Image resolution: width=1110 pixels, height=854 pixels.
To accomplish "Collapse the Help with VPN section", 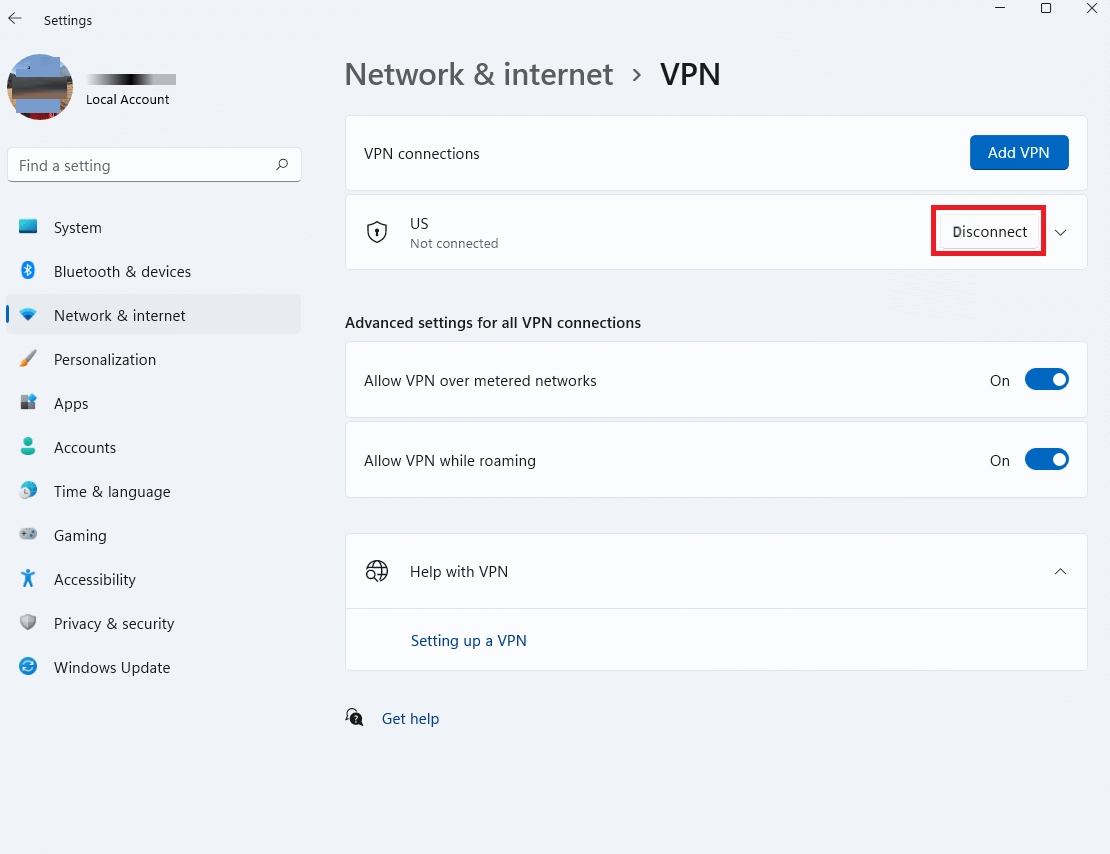I will point(1060,571).
